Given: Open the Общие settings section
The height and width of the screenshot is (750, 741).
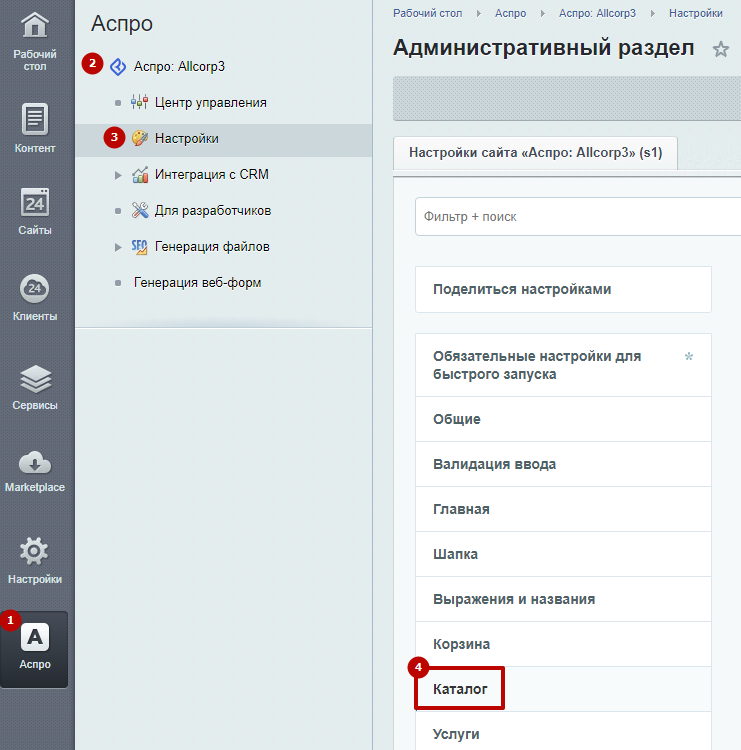Looking at the screenshot, I should [x=563, y=419].
